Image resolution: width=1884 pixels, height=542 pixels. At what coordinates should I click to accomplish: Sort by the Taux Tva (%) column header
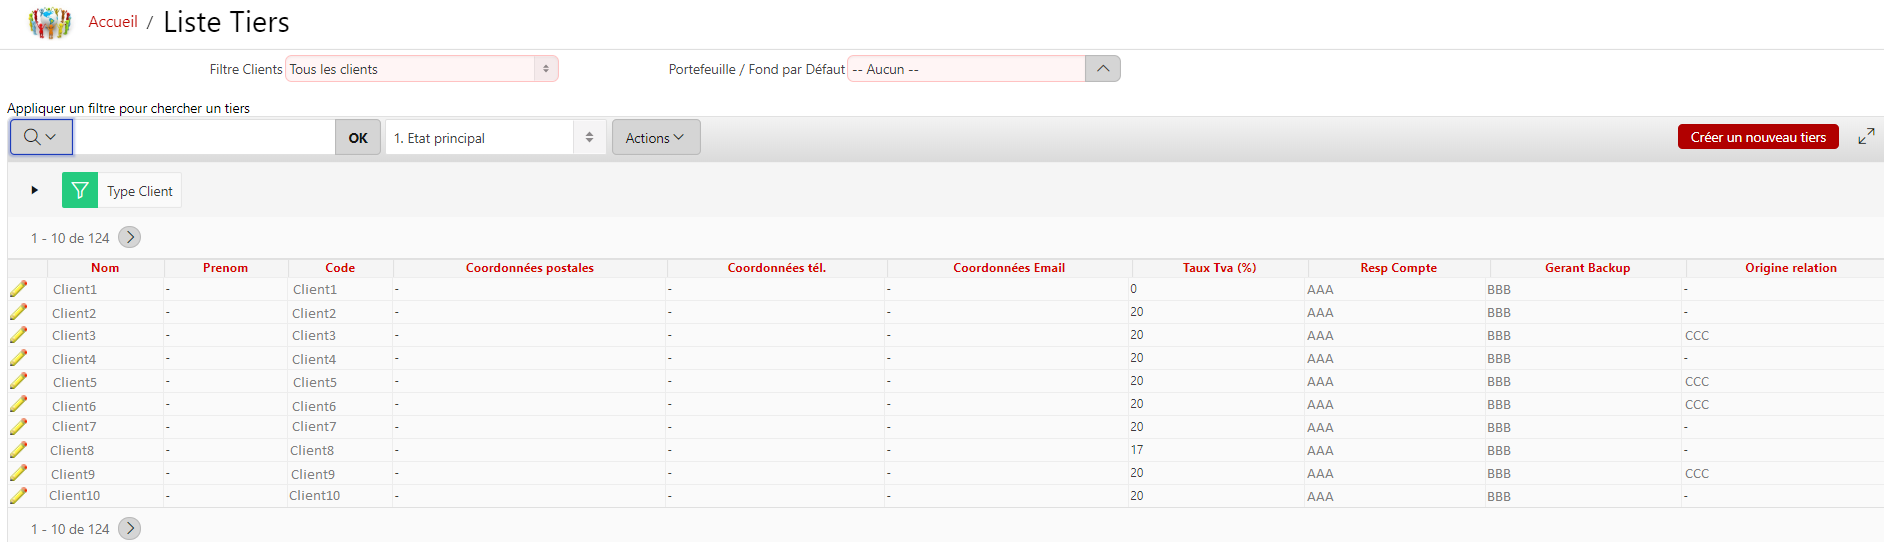pos(1219,268)
